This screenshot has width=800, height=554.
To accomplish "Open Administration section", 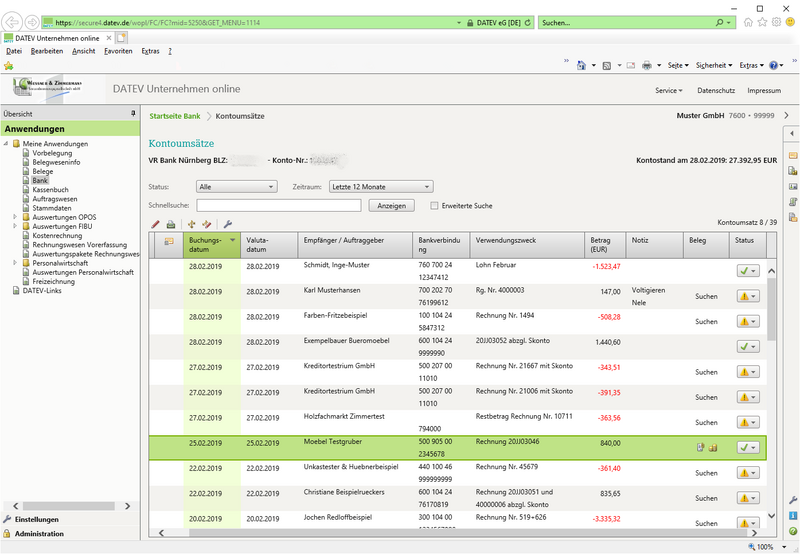I will [x=39, y=534].
